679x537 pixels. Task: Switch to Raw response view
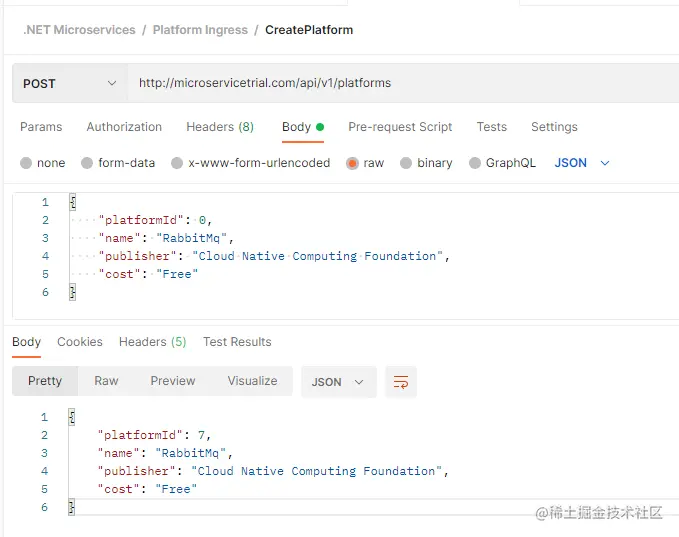click(106, 381)
